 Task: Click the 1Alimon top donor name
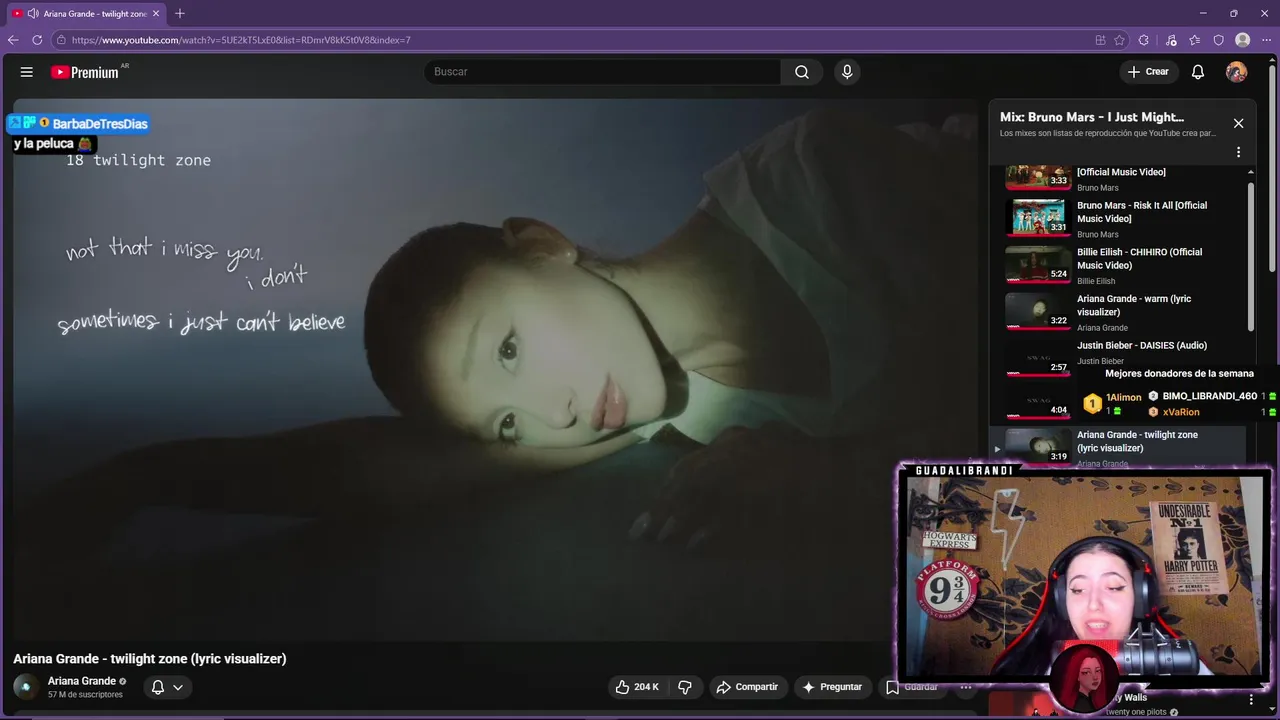tap(1123, 397)
